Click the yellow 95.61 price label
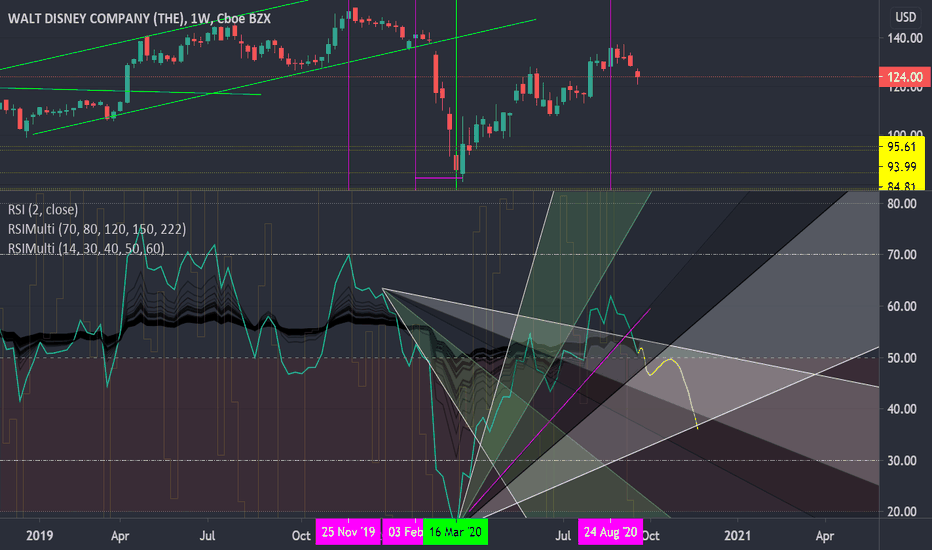The height and width of the screenshot is (550, 932). click(902, 147)
